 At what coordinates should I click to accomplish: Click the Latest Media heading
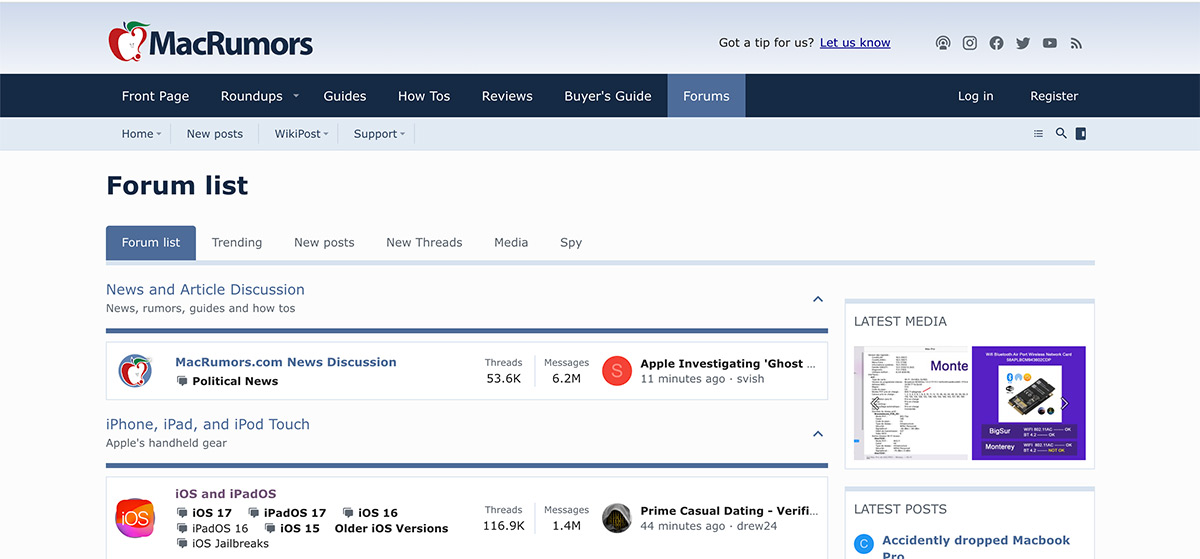[900, 321]
